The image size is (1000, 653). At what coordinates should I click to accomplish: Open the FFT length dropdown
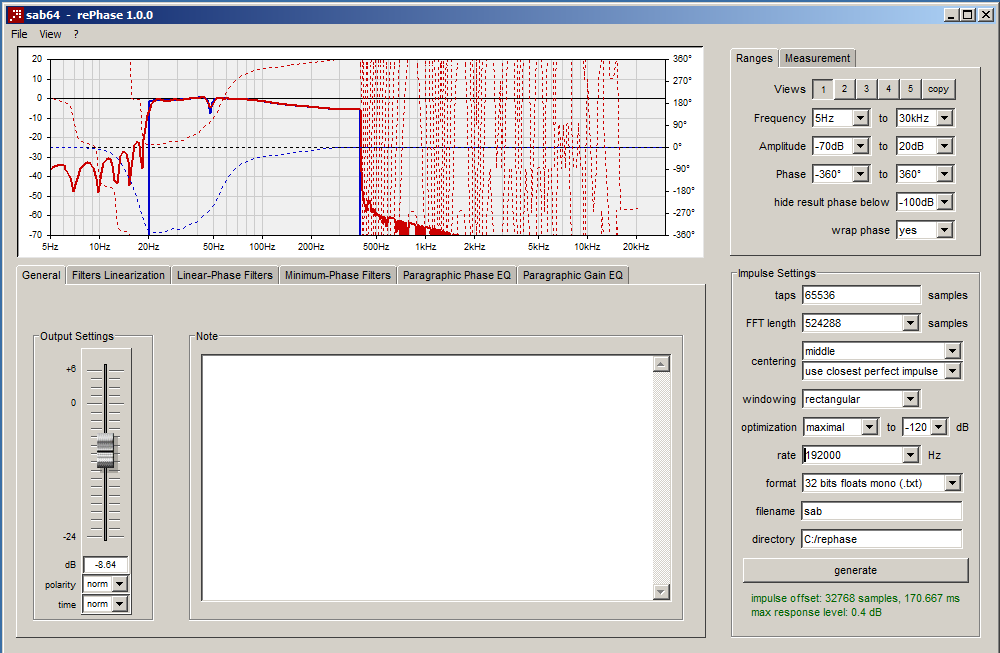coord(910,323)
